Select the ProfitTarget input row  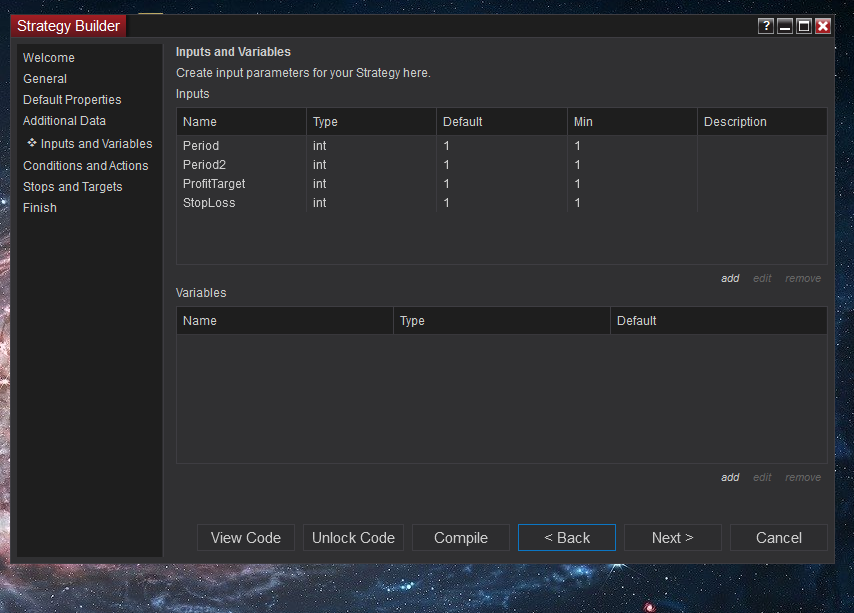(502, 184)
